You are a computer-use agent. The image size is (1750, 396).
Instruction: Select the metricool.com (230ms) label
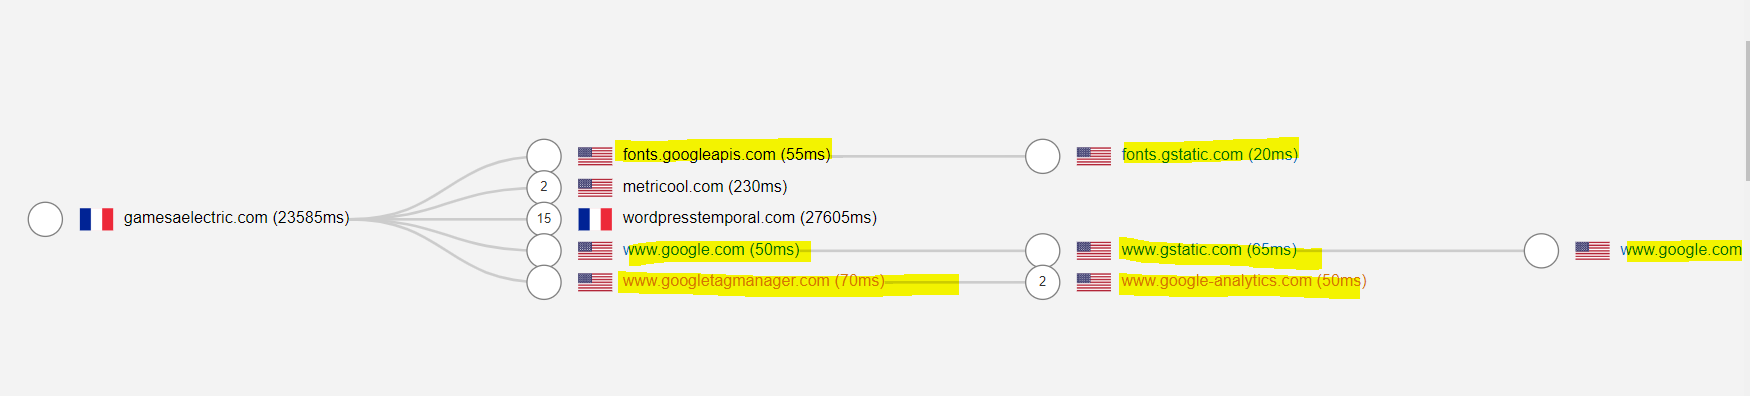(704, 186)
